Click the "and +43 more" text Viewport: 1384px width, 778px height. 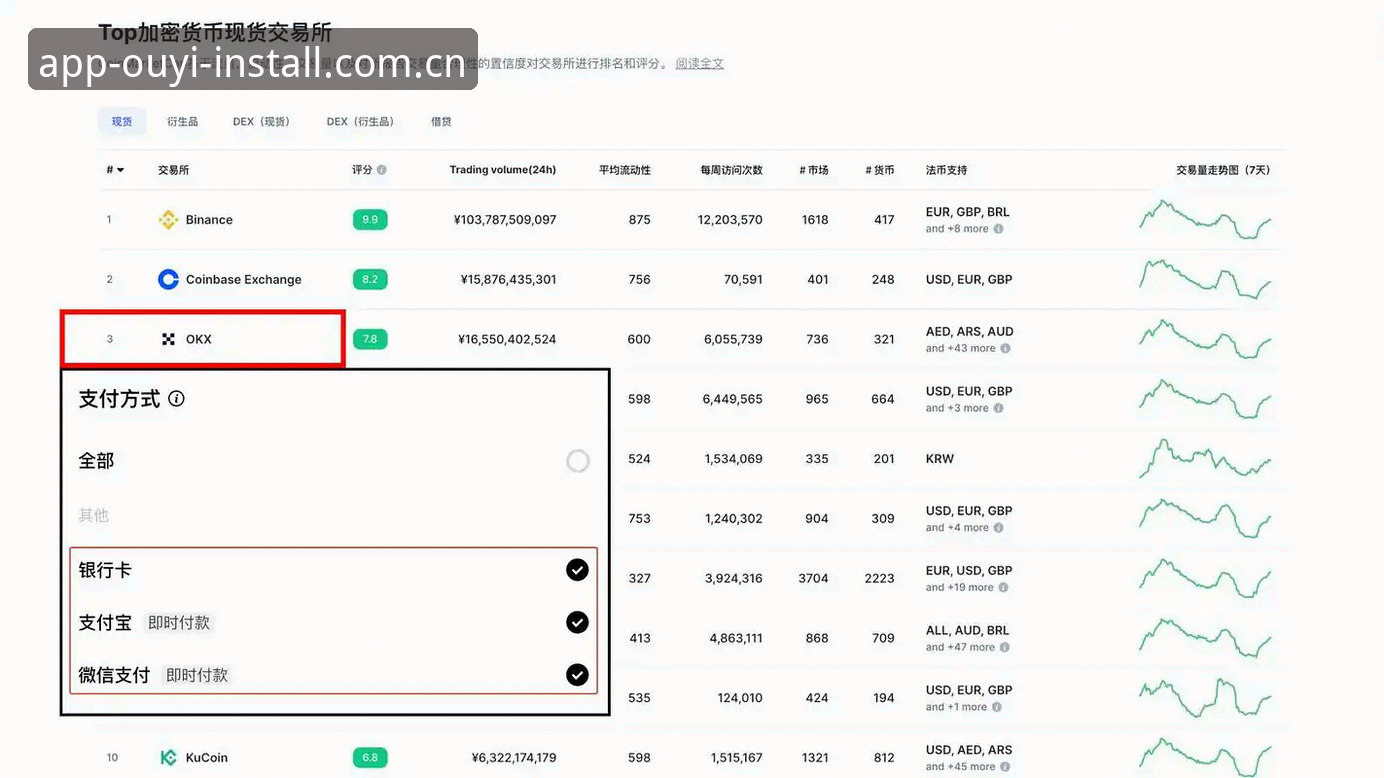point(961,348)
